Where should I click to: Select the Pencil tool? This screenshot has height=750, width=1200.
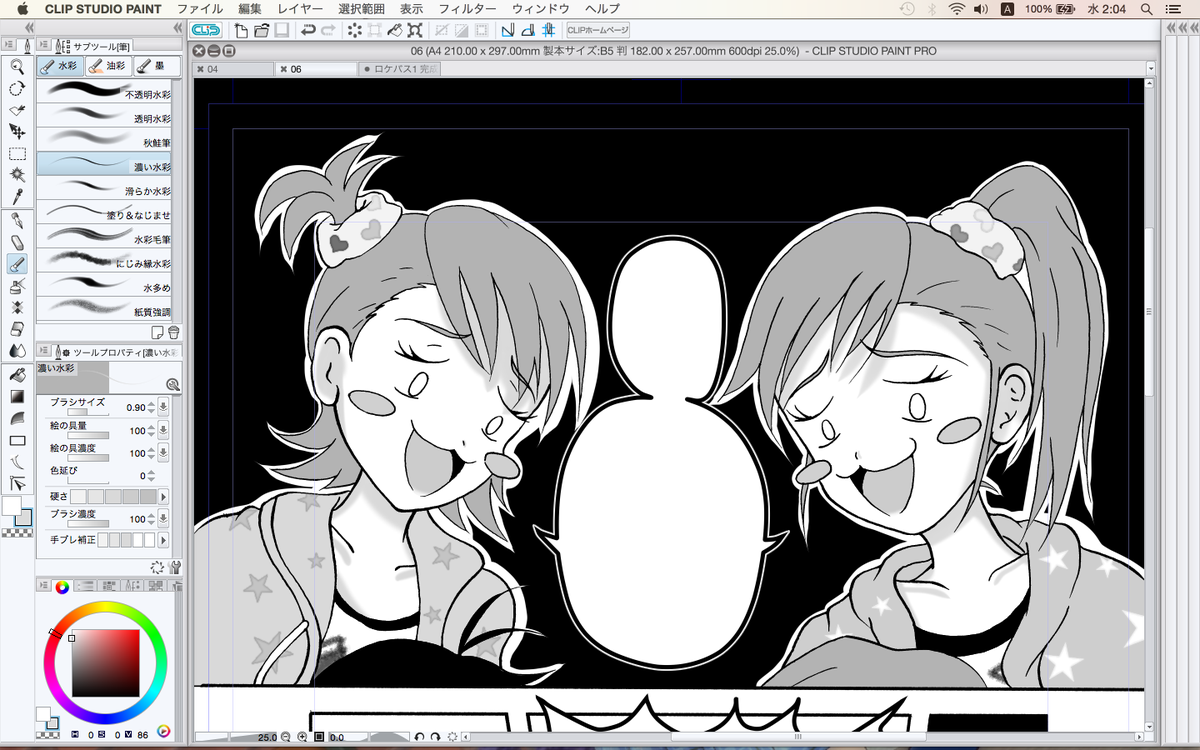point(17,243)
